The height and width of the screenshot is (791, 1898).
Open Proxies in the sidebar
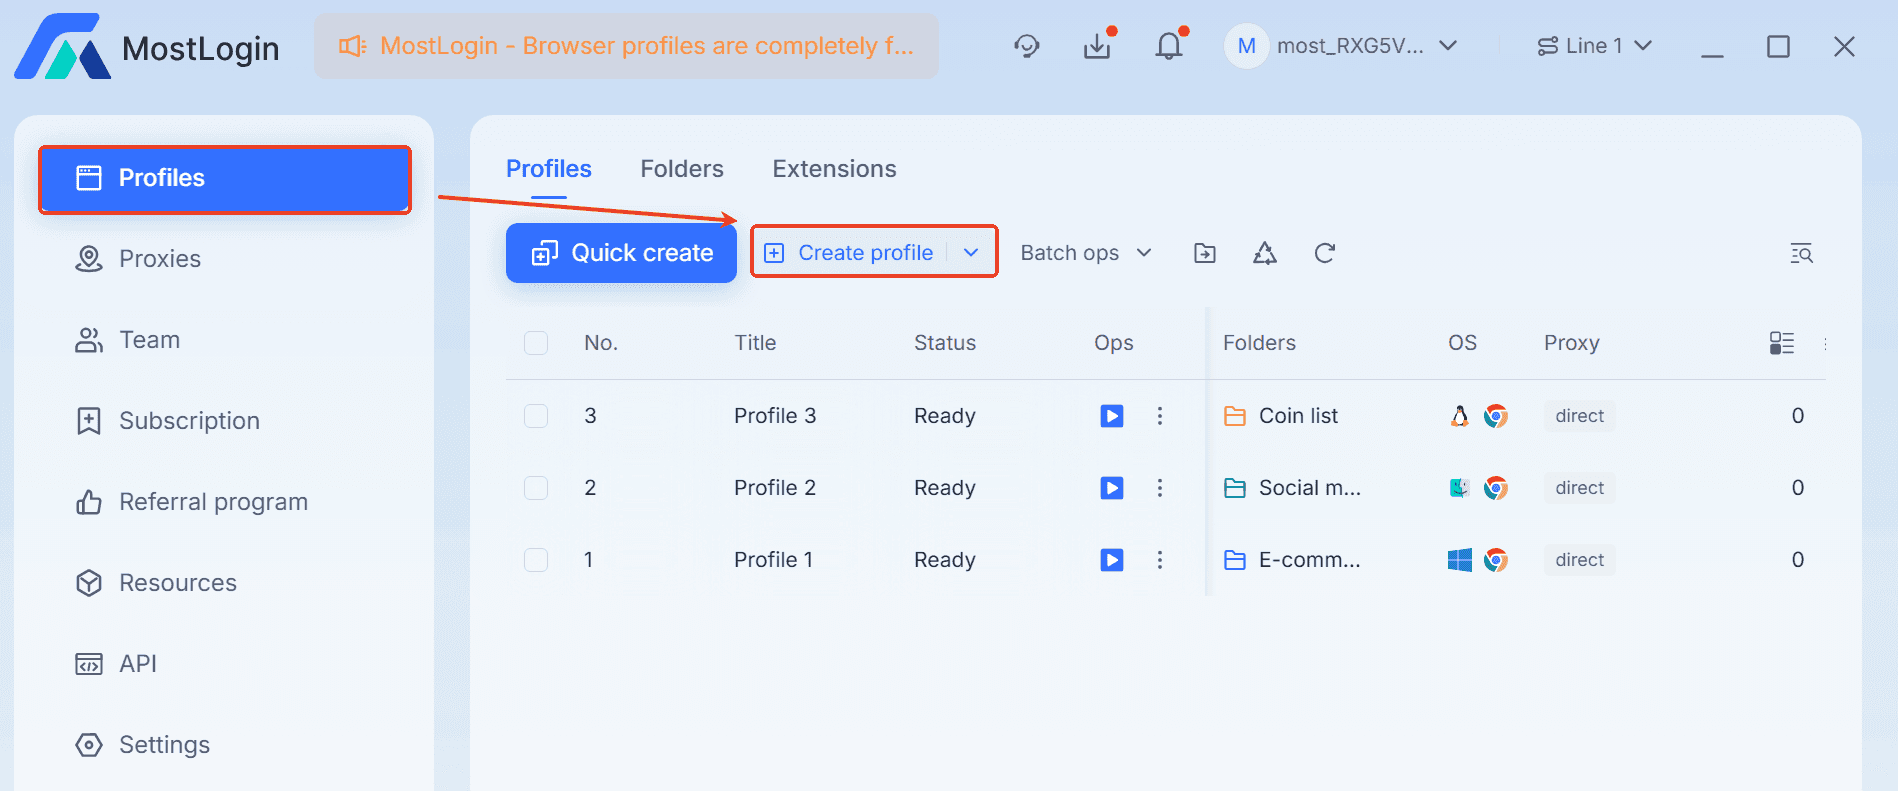[x=160, y=259]
